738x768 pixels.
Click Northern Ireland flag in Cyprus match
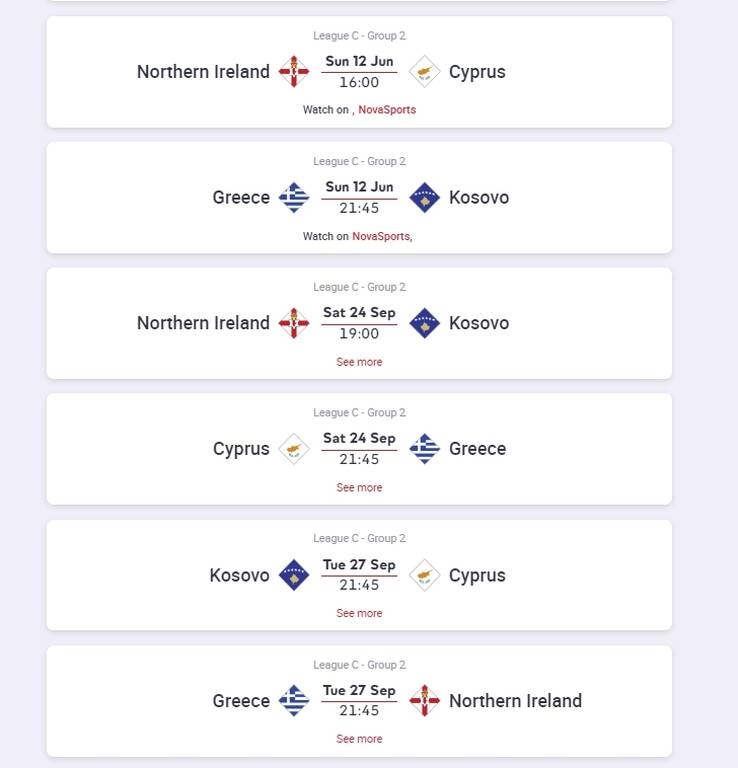[x=294, y=72]
